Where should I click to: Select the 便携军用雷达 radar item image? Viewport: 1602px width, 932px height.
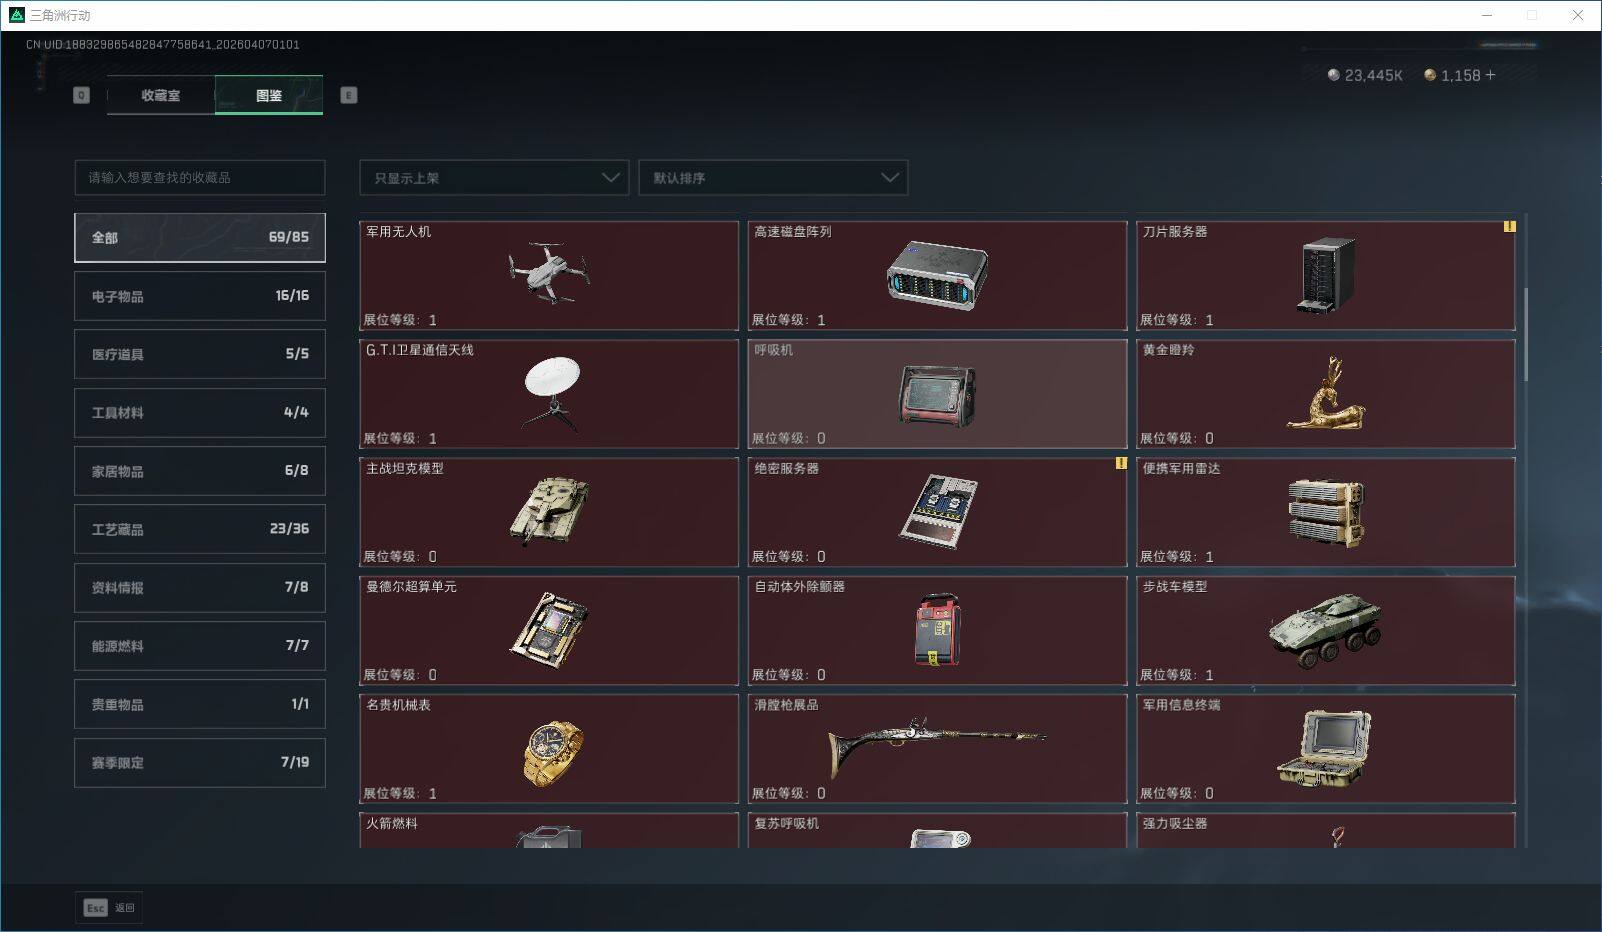click(x=1326, y=512)
